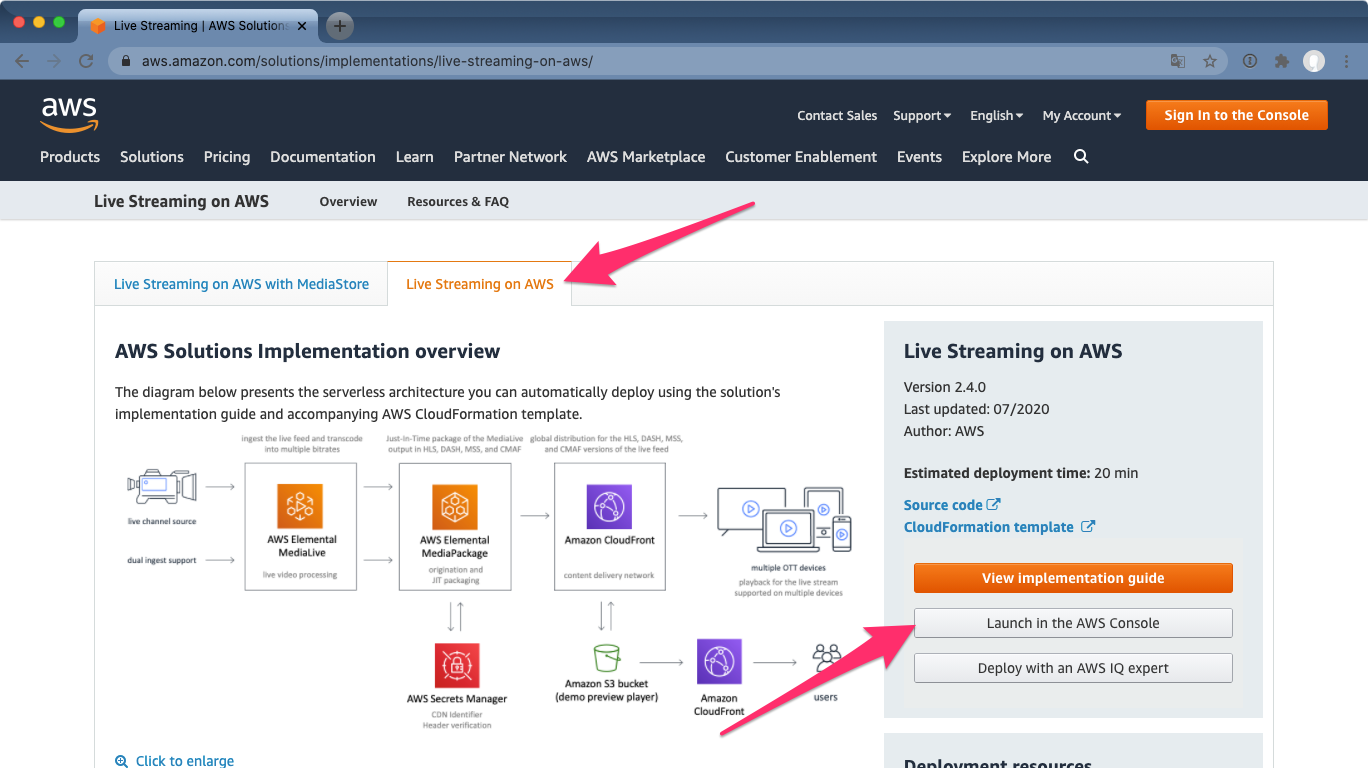The width and height of the screenshot is (1368, 768).
Task: Open the Explore More menu
Action: pyautogui.click(x=1006, y=157)
